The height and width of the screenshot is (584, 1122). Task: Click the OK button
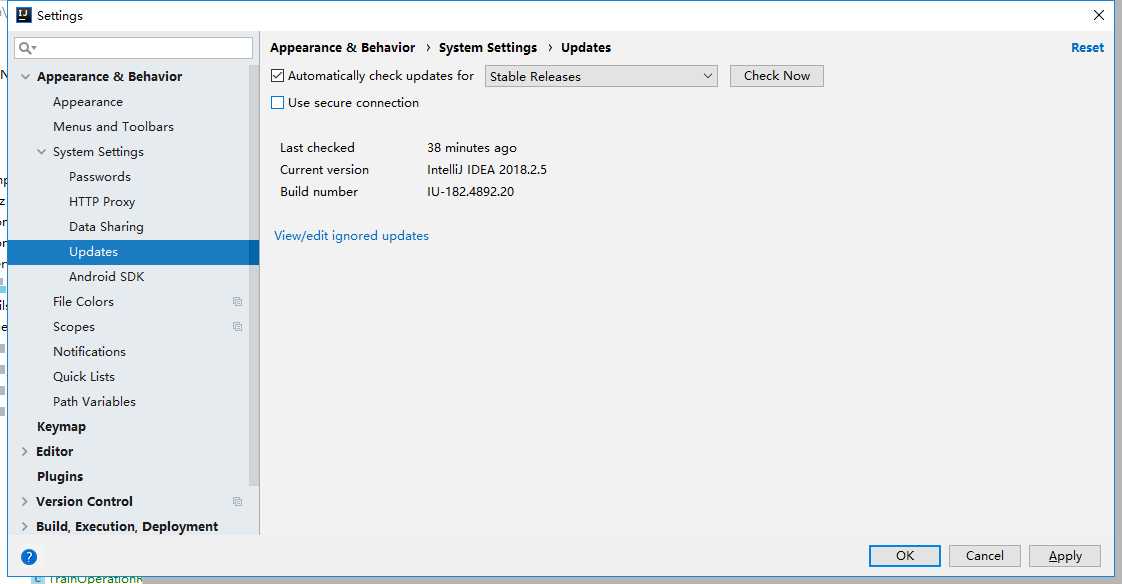tap(904, 556)
